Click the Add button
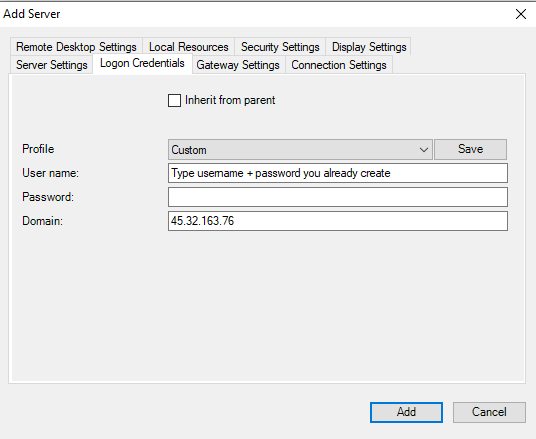Viewport: 536px width, 439px height. click(406, 412)
